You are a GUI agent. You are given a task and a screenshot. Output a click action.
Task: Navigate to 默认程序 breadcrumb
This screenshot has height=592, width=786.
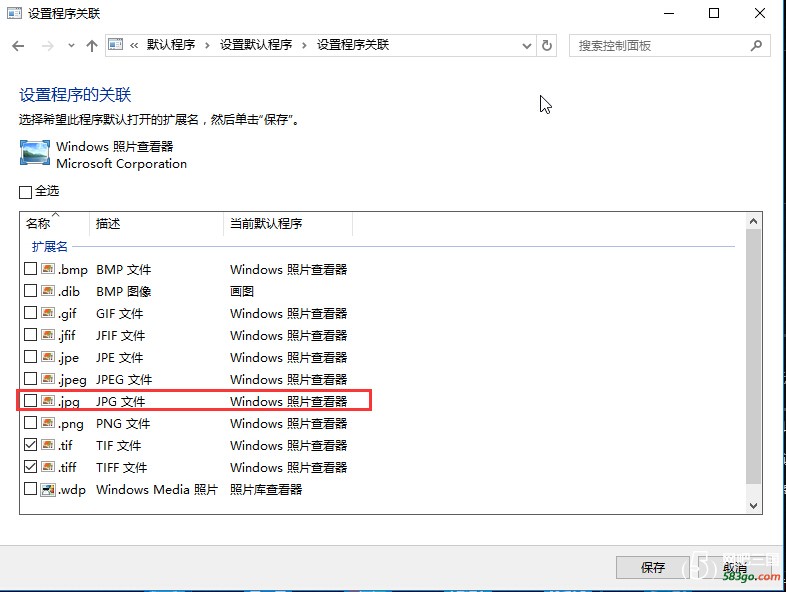(x=171, y=45)
